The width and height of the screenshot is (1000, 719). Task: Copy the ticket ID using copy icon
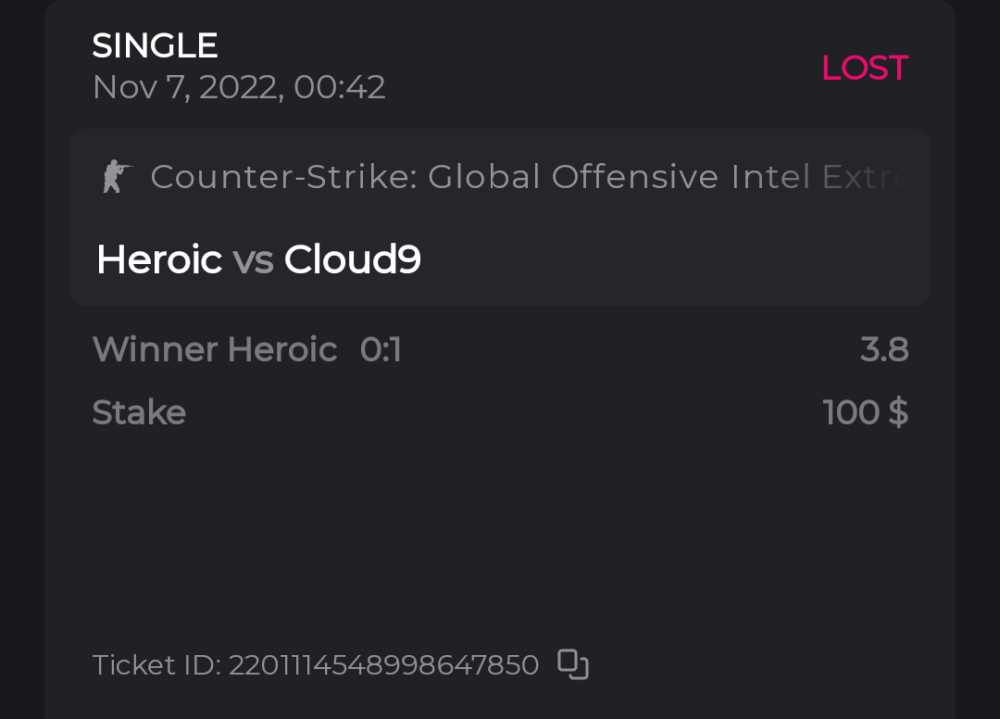click(x=573, y=664)
